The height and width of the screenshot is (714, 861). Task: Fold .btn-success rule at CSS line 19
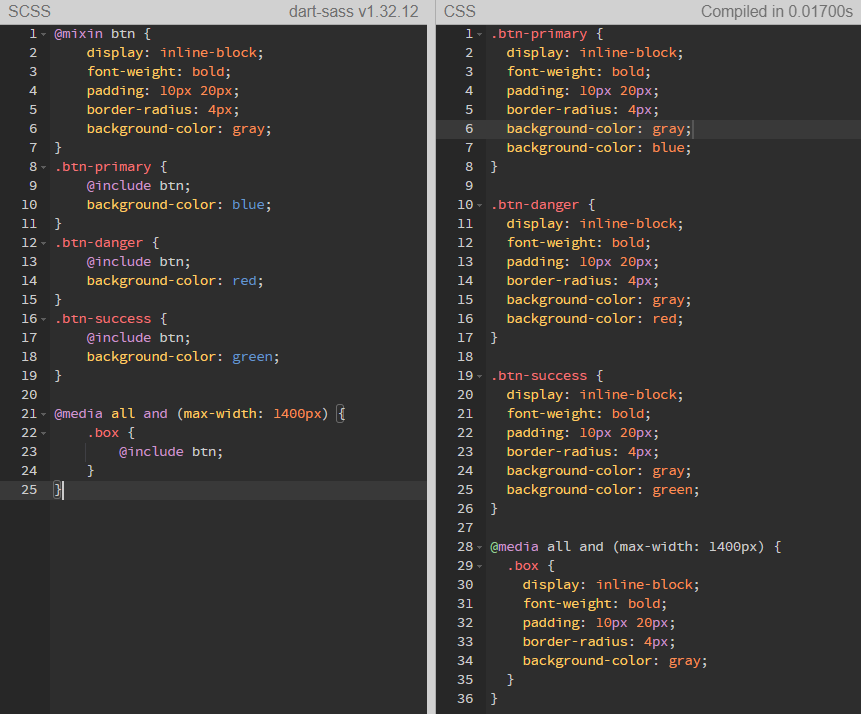coord(479,376)
